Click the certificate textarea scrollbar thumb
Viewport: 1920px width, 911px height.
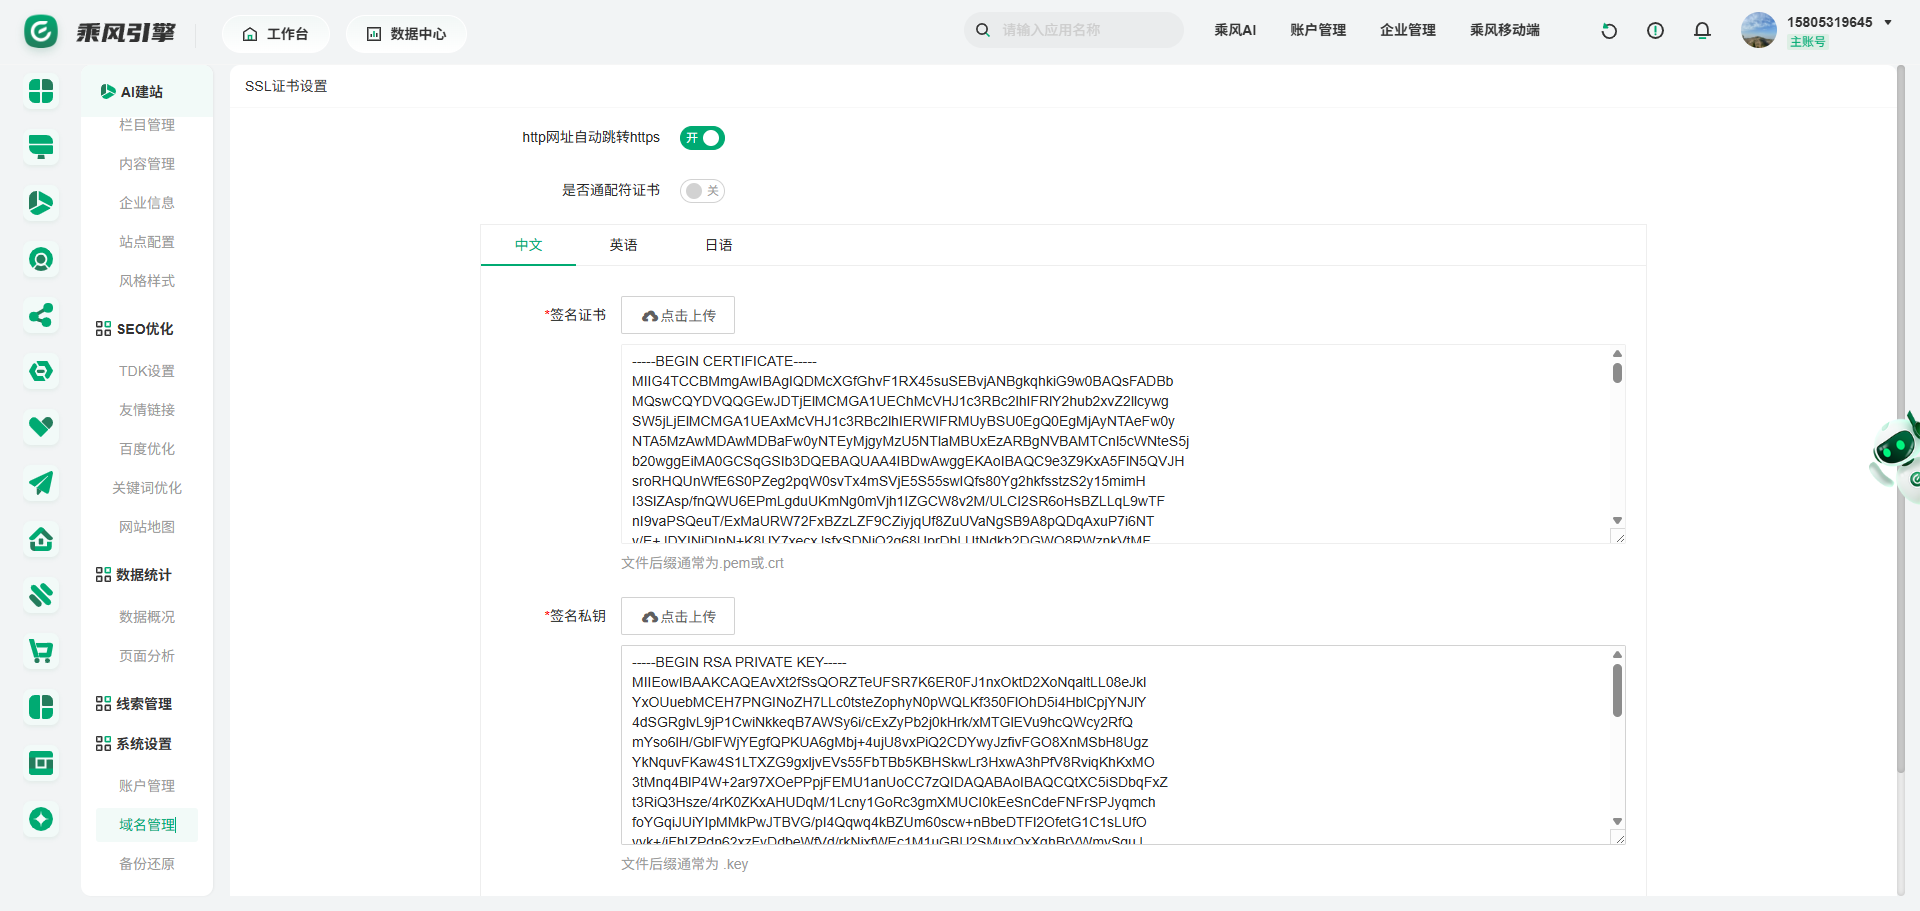click(x=1617, y=373)
